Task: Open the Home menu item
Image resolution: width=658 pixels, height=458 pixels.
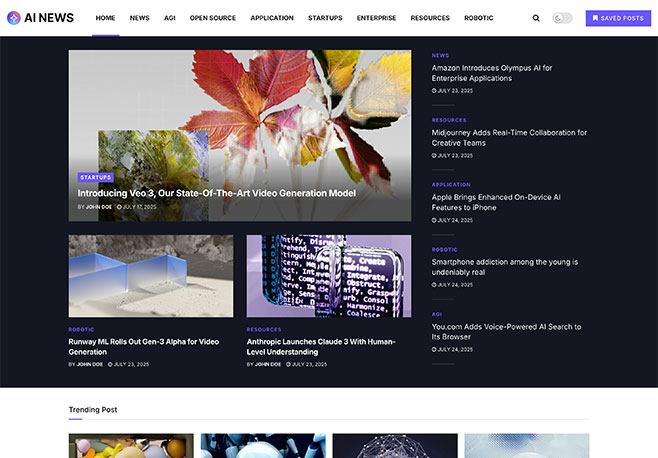Action: pyautogui.click(x=106, y=18)
